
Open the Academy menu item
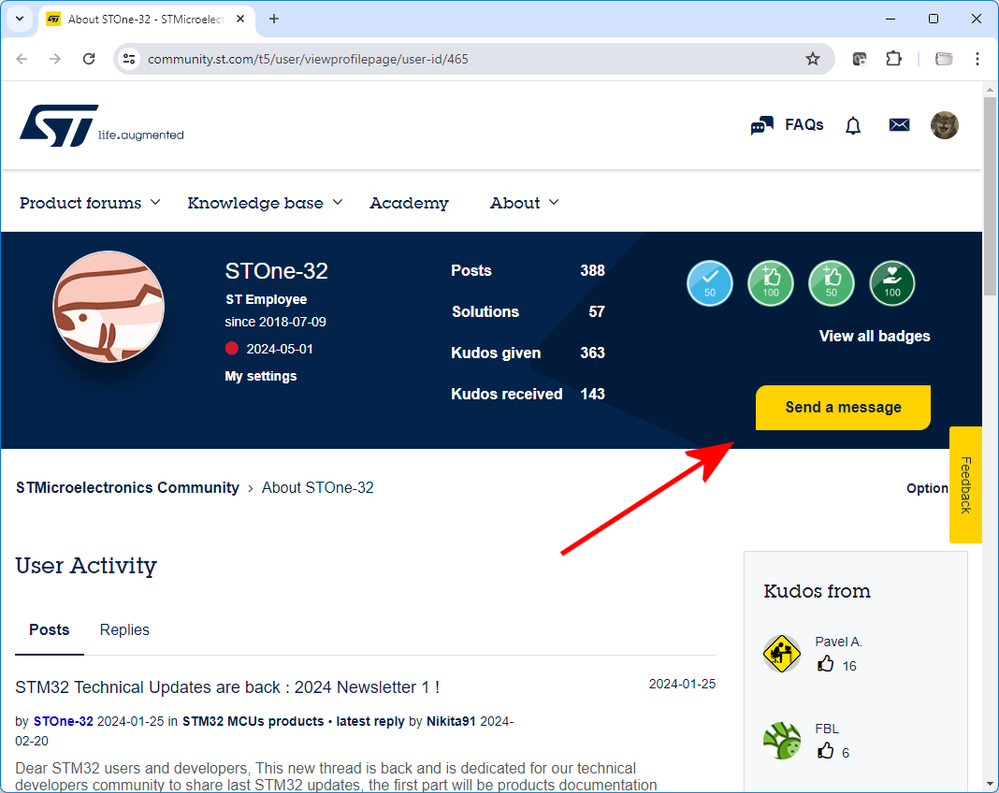pos(409,203)
